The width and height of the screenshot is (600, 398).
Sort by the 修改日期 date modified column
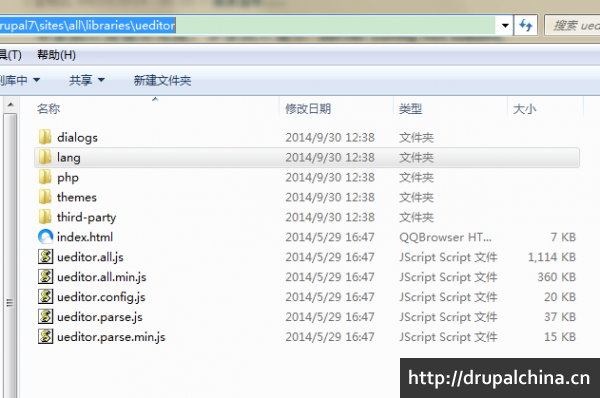point(308,109)
